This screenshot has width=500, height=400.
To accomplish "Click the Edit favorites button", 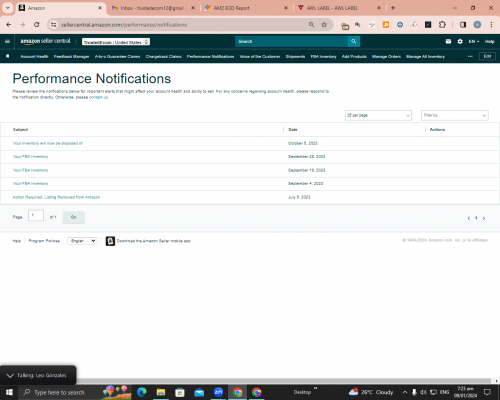I will (487, 56).
